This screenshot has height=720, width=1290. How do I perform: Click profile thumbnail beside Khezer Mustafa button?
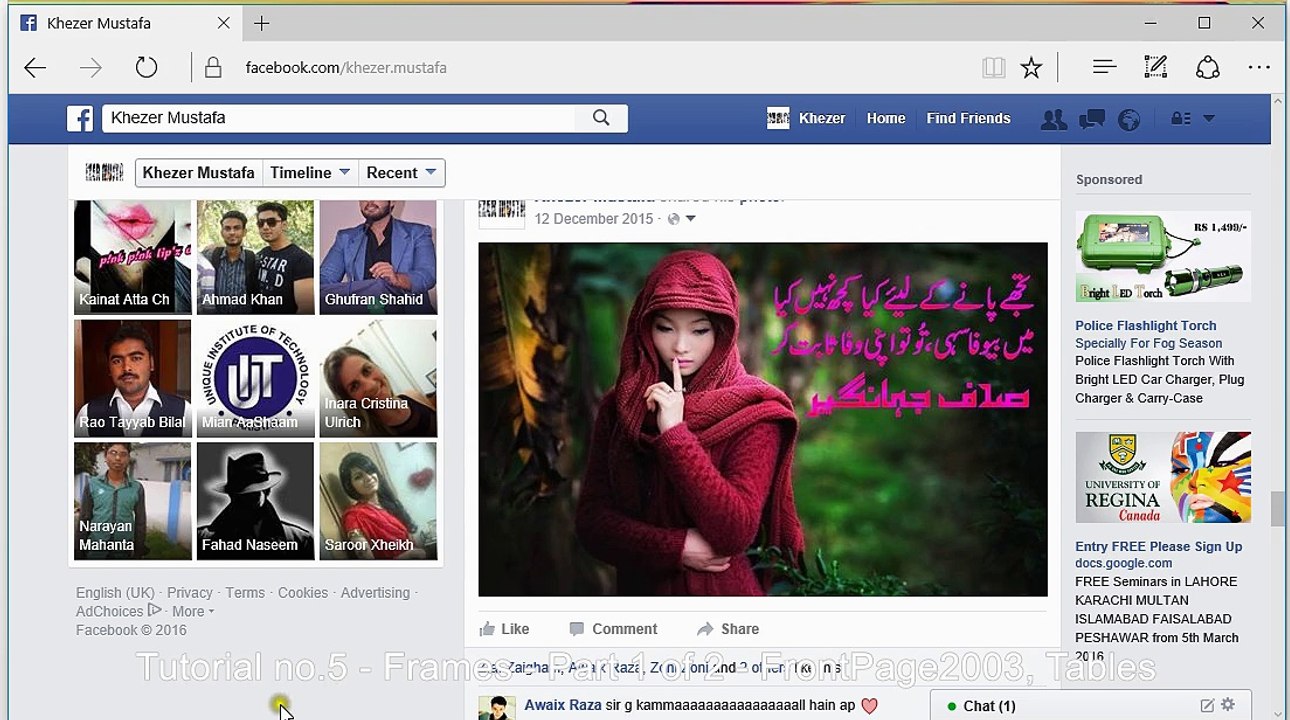(x=104, y=172)
